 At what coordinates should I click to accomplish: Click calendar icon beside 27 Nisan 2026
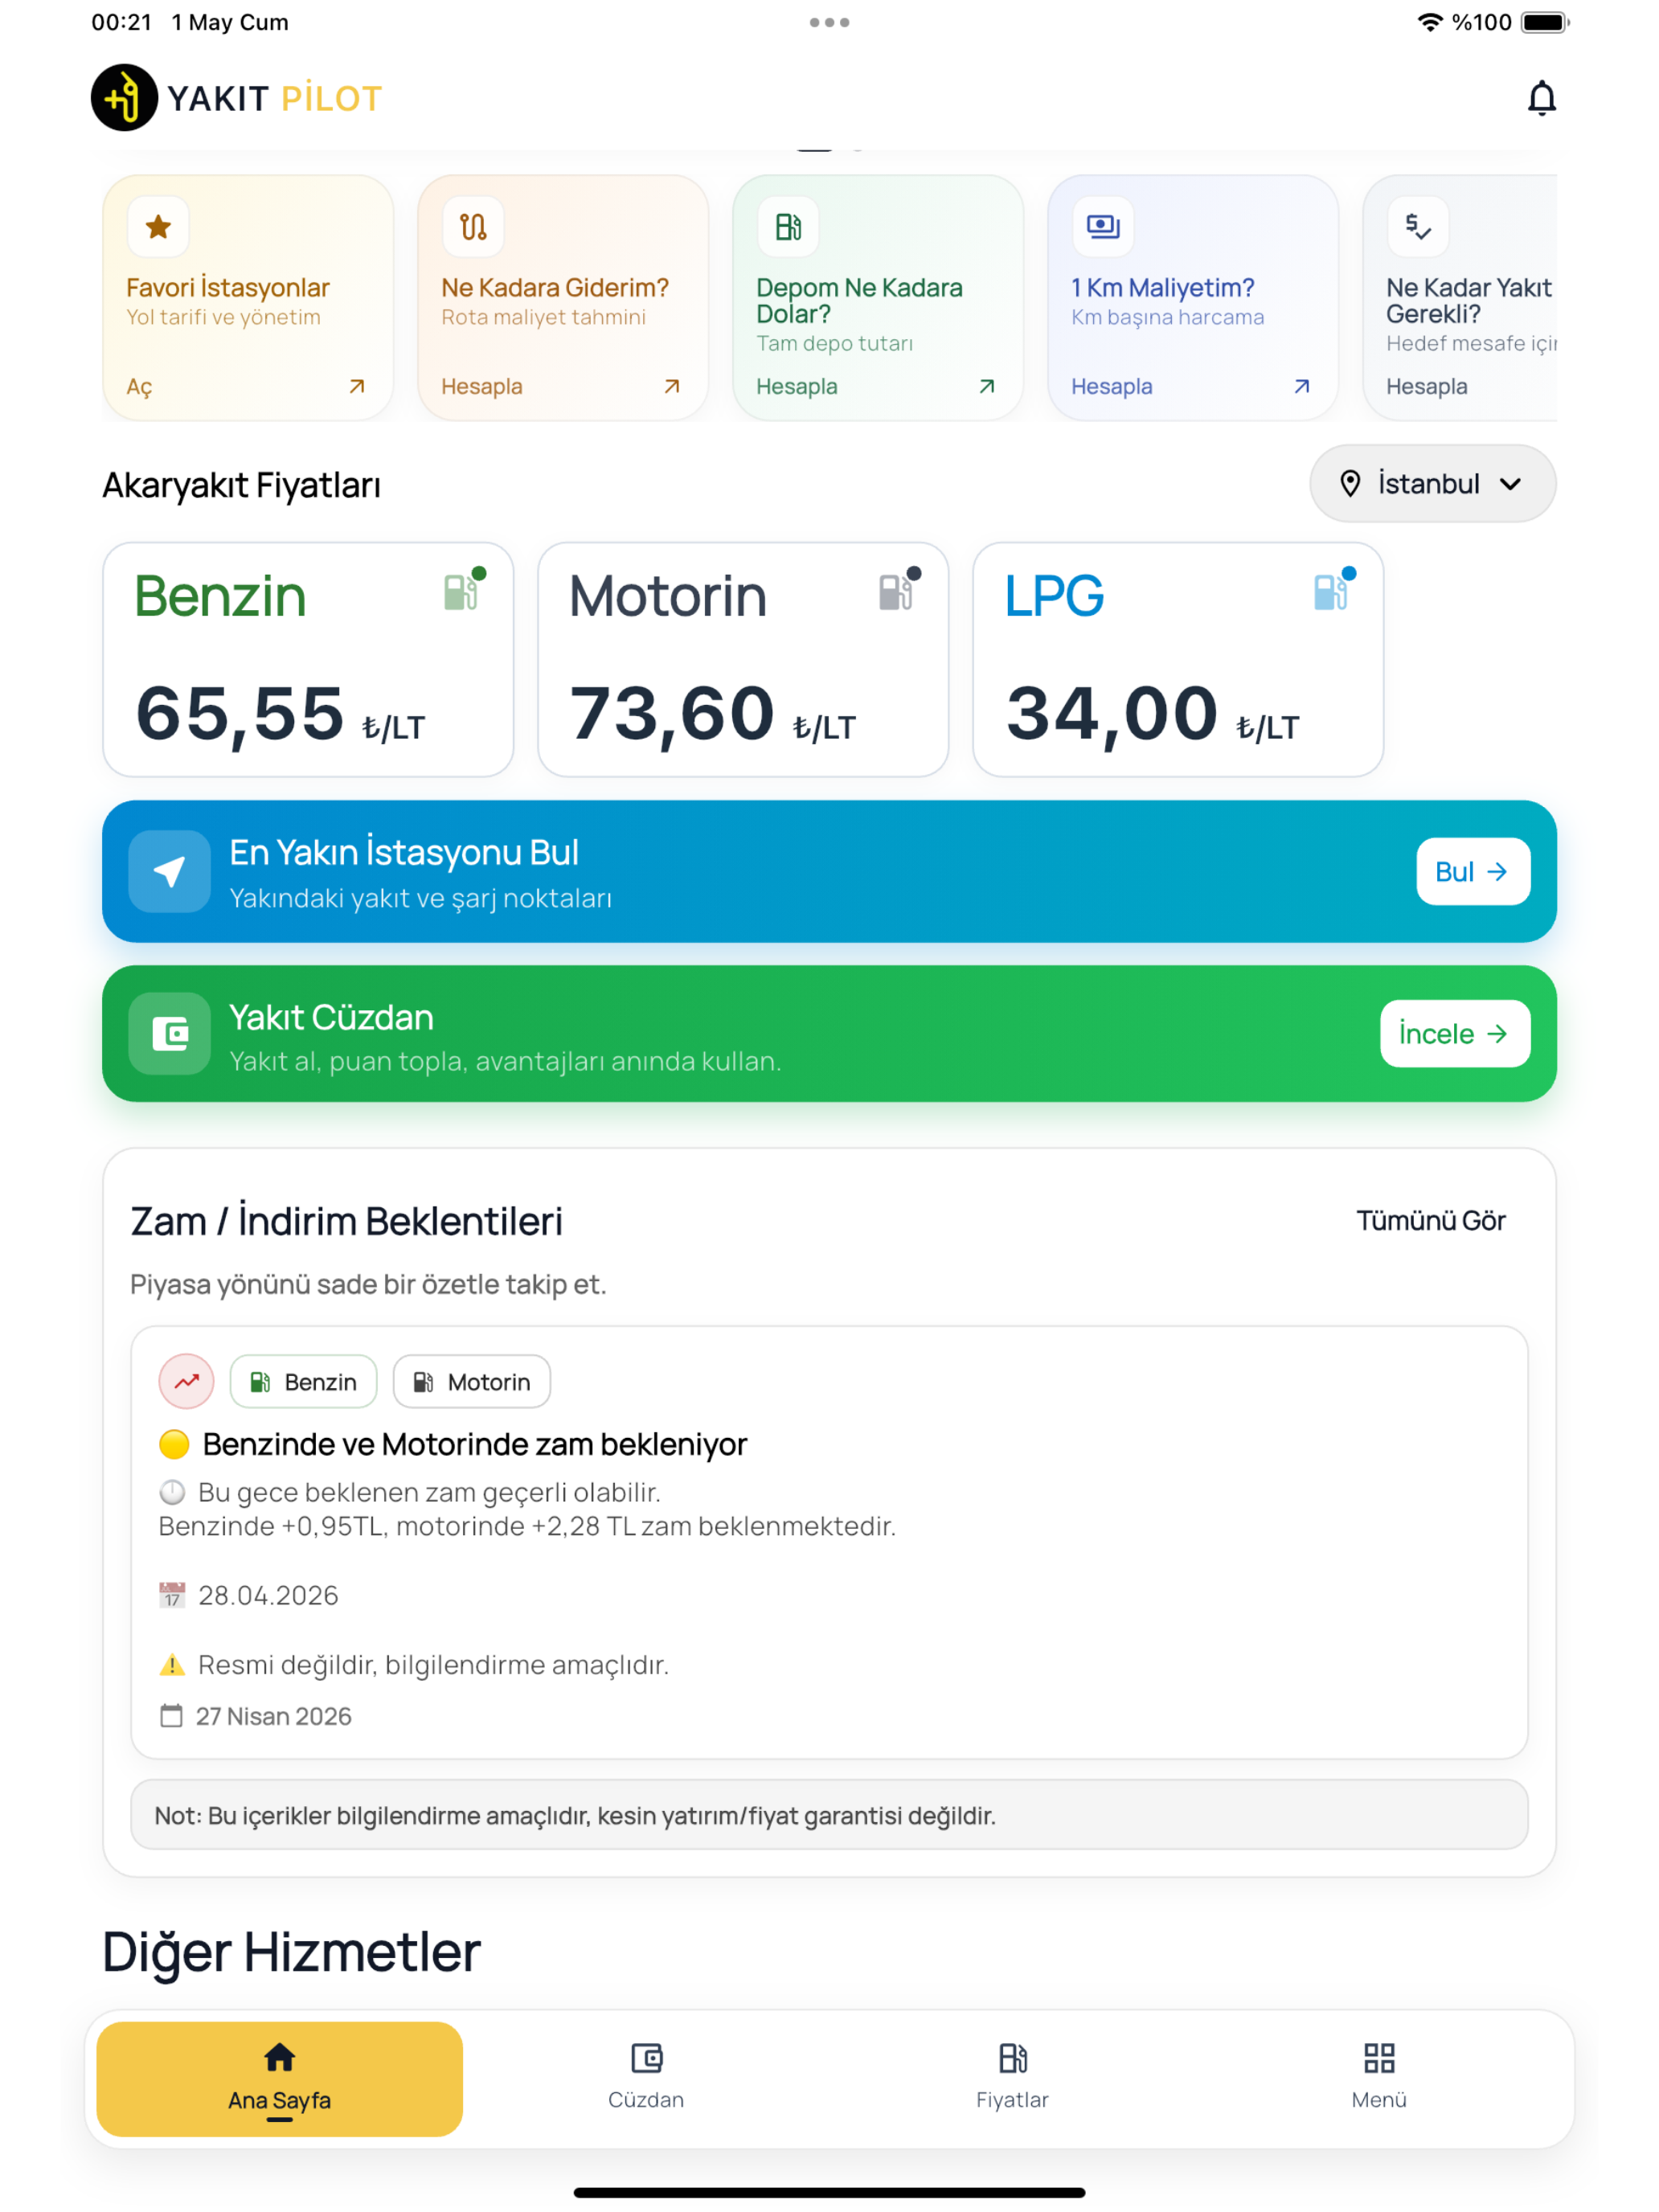(172, 1715)
